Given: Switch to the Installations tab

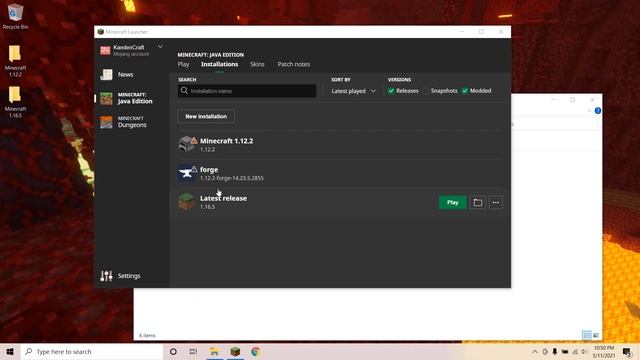Looking at the screenshot, I should [x=219, y=64].
